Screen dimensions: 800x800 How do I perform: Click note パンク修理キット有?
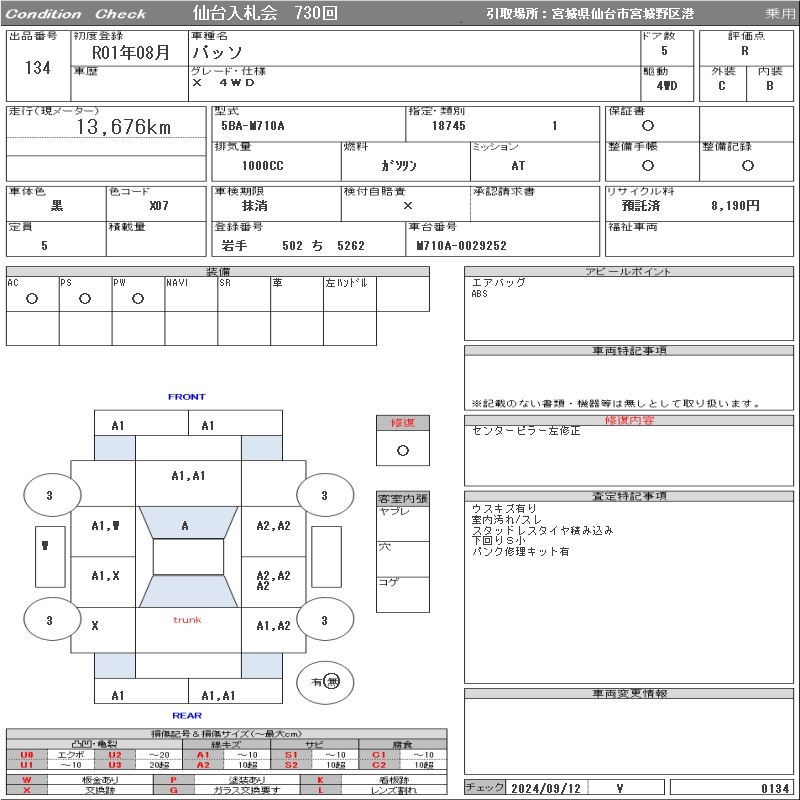520,552
